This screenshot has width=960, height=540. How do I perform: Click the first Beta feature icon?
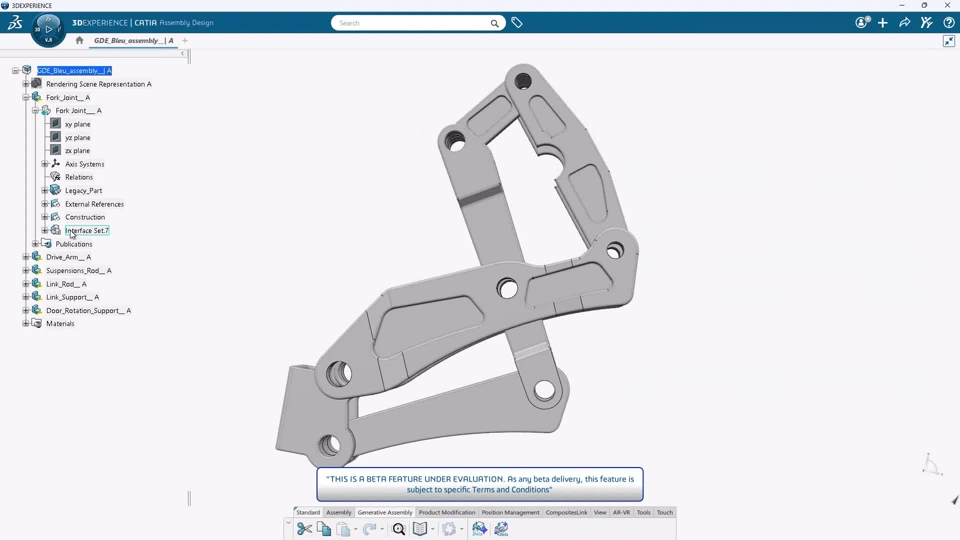coord(479,528)
